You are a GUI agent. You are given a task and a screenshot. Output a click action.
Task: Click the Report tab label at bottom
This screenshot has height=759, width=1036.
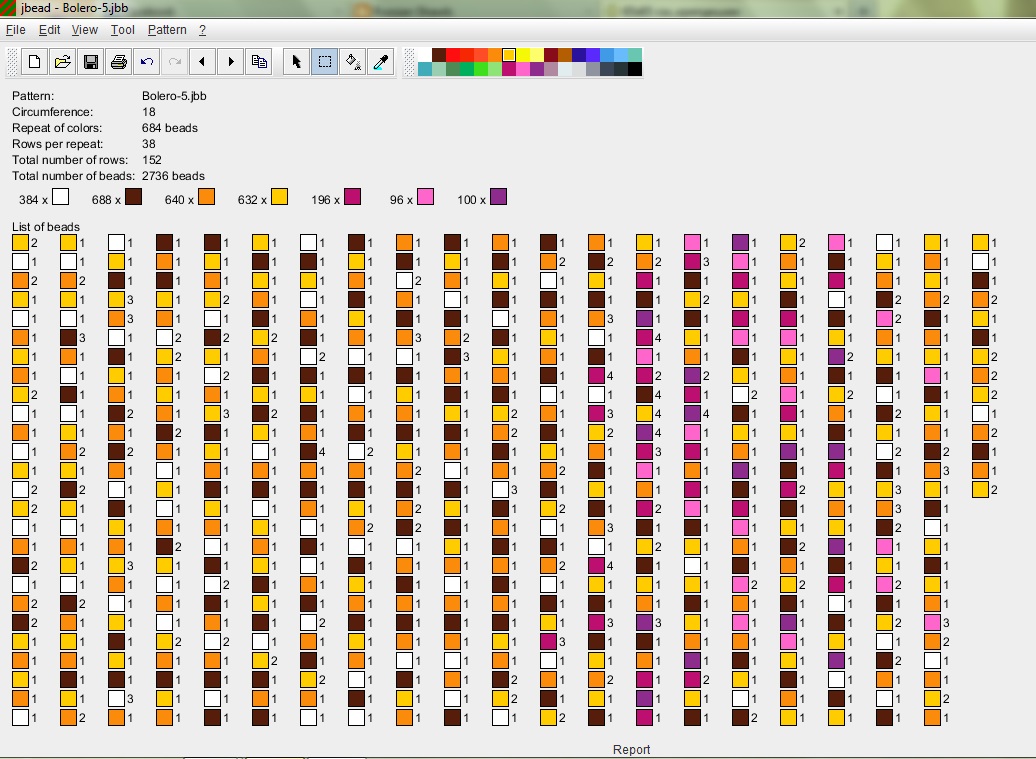tap(631, 749)
